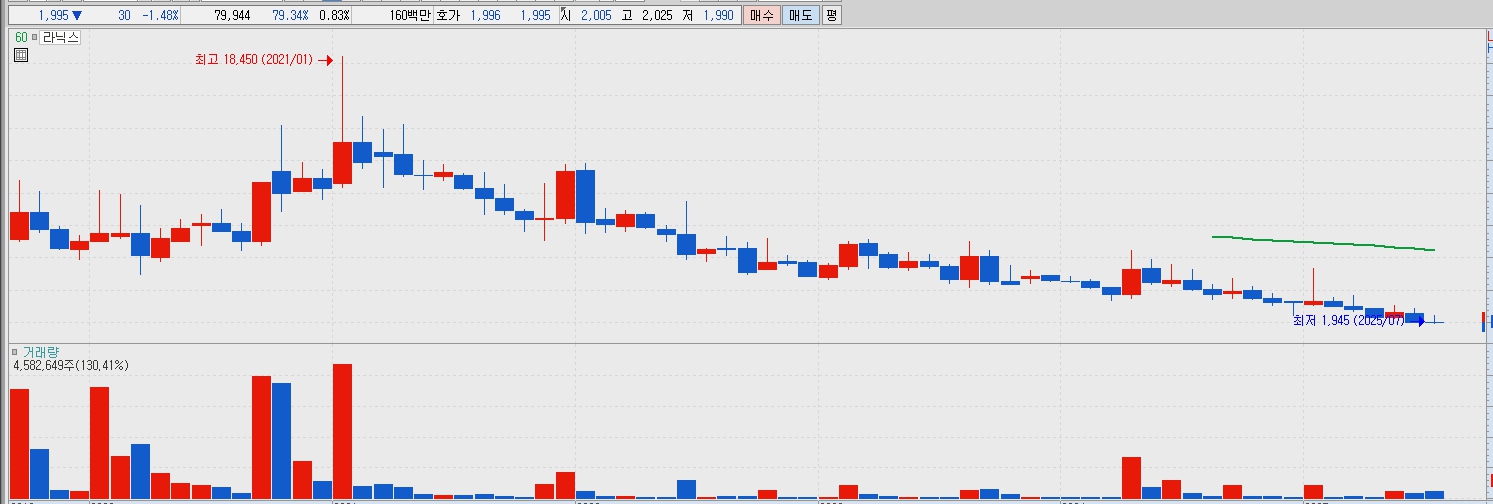Image resolution: width=1493 pixels, height=504 pixels.
Task: Click the 0.83% value in quote bar
Action: click(x=334, y=16)
